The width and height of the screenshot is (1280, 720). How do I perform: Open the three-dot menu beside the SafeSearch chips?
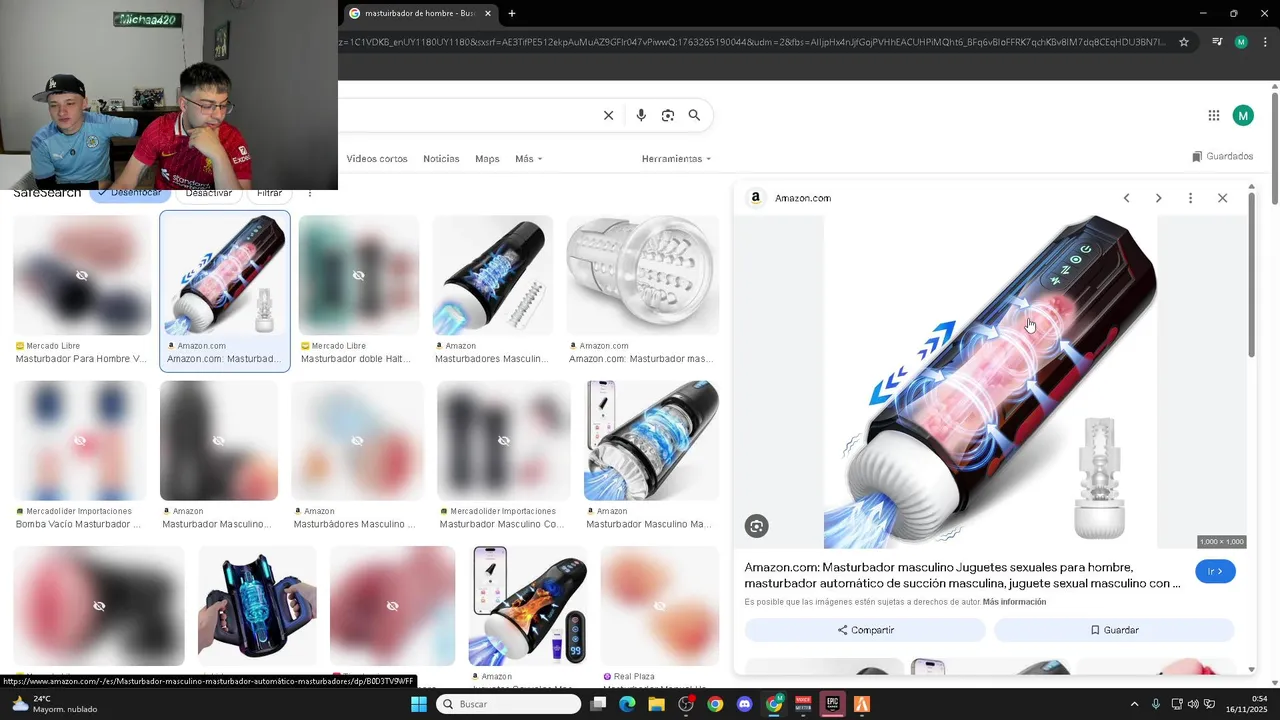309,193
